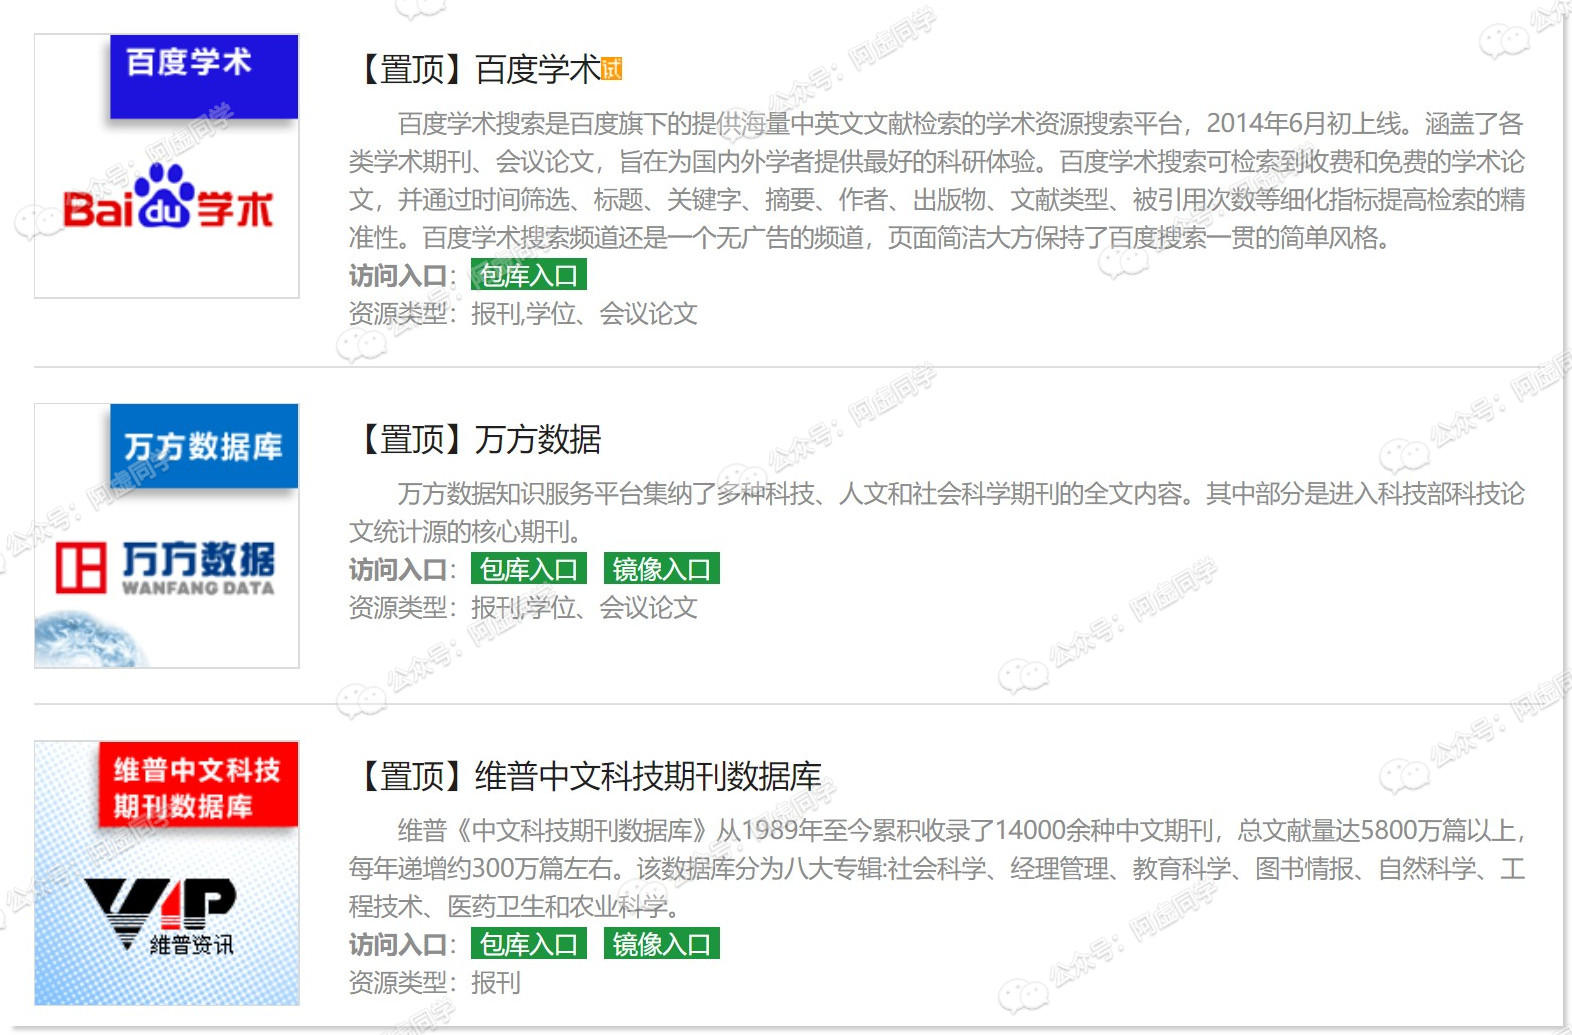Open the 万方数据 镜像入口 button
Screen dimensions: 1572x1035
pyautogui.click(x=661, y=569)
